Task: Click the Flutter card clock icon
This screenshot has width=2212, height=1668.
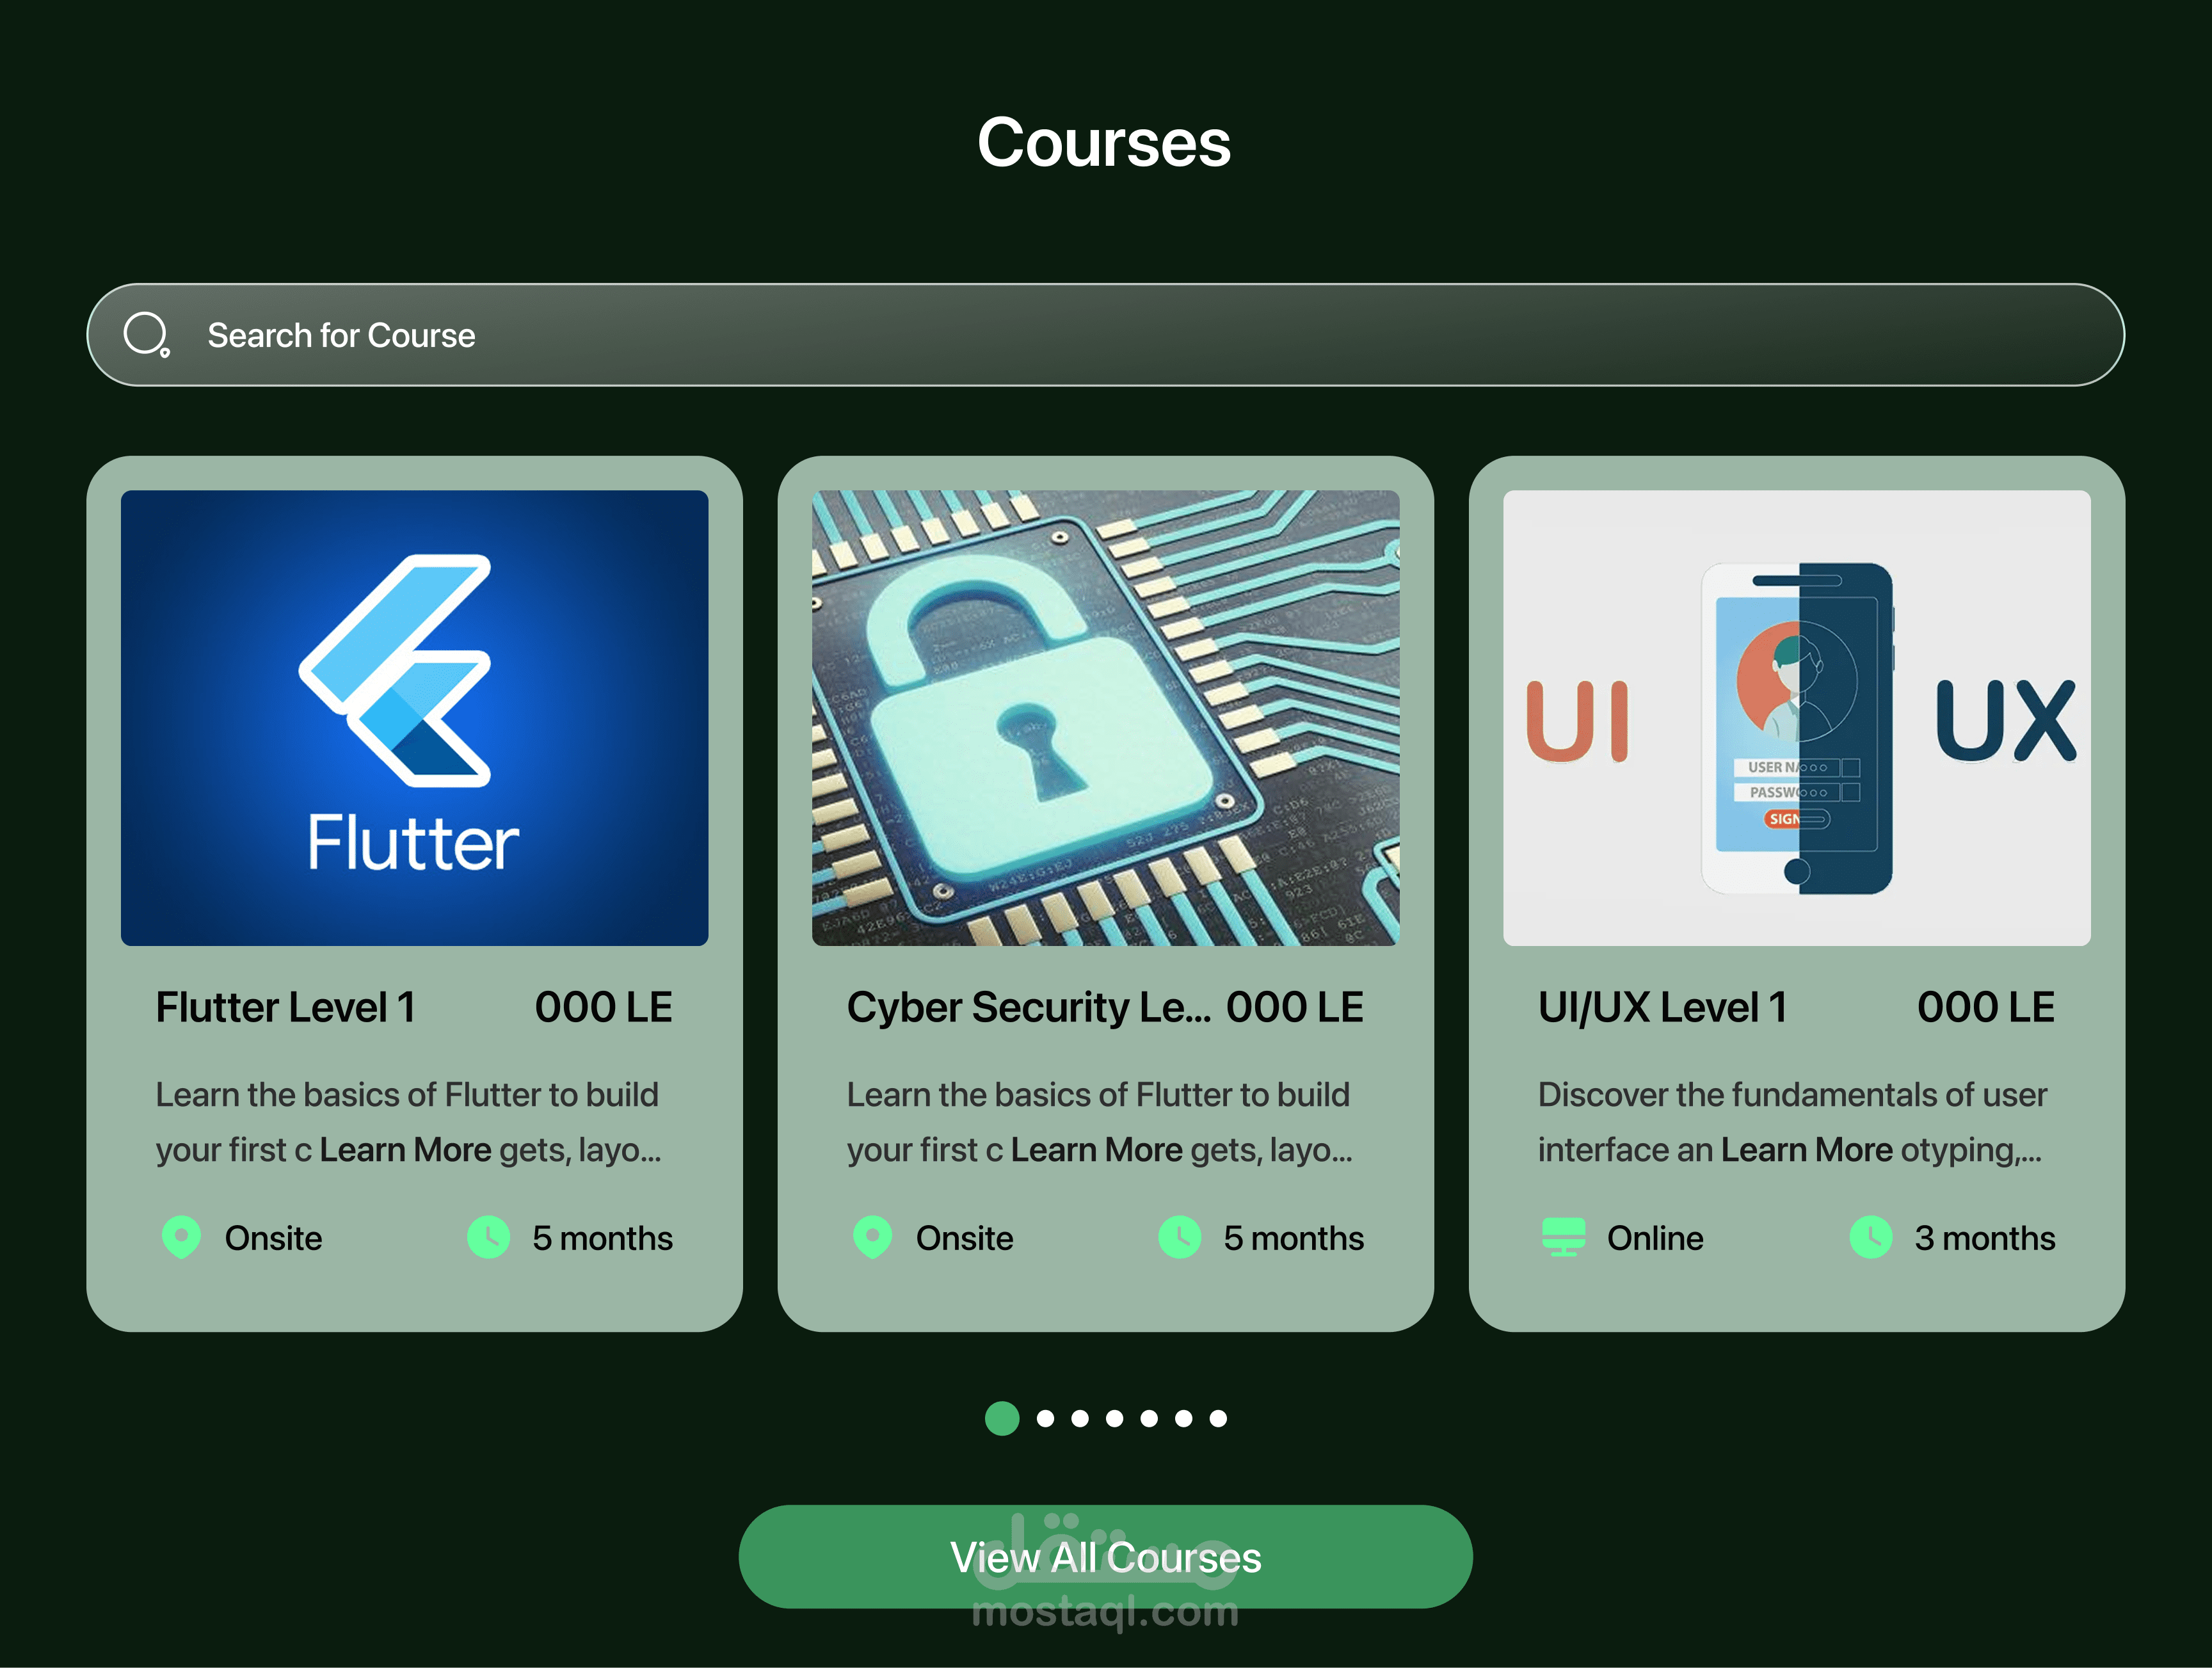Action: click(x=488, y=1237)
